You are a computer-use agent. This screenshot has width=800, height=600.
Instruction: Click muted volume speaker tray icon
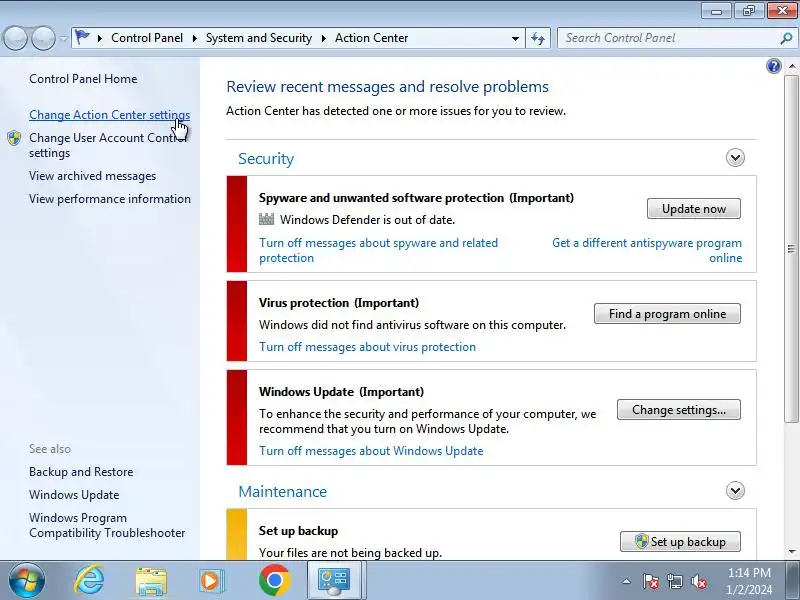pyautogui.click(x=698, y=581)
